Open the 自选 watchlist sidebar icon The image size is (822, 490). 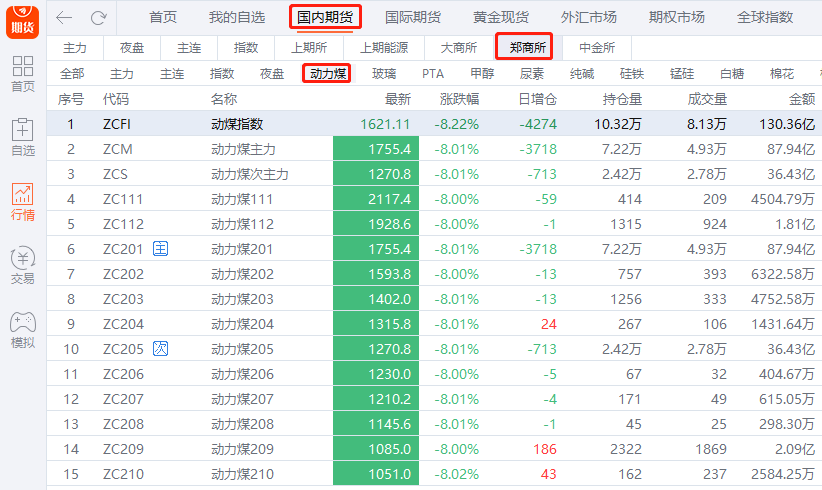pyautogui.click(x=22, y=136)
